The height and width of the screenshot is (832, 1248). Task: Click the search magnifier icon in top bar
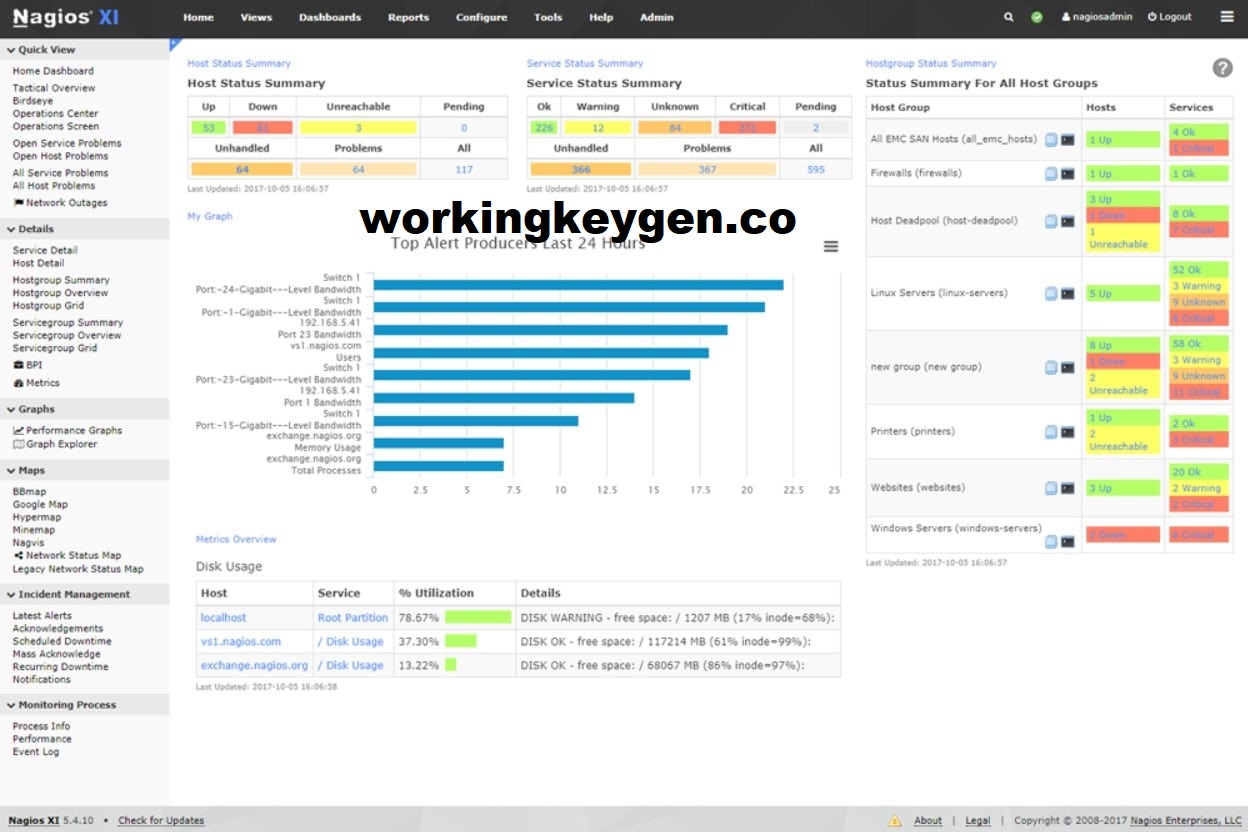[1009, 17]
